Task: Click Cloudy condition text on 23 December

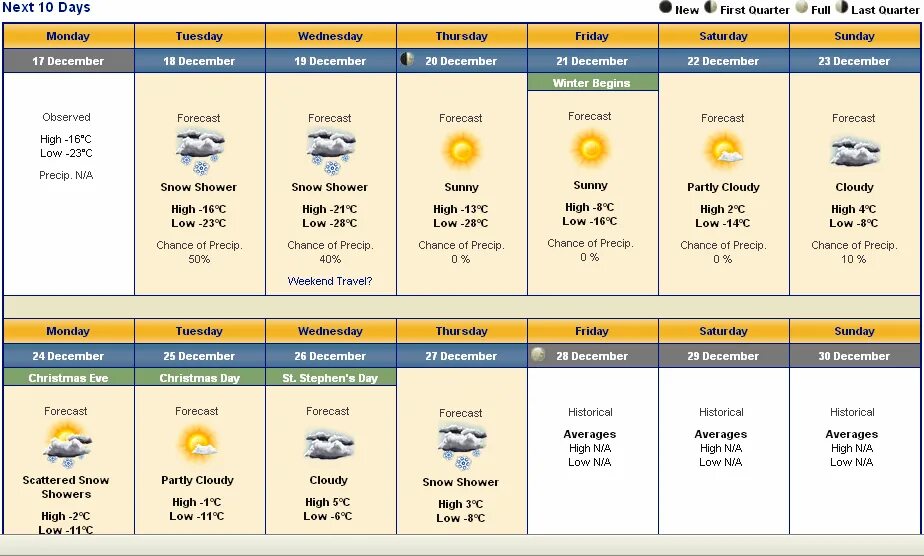Action: (854, 187)
